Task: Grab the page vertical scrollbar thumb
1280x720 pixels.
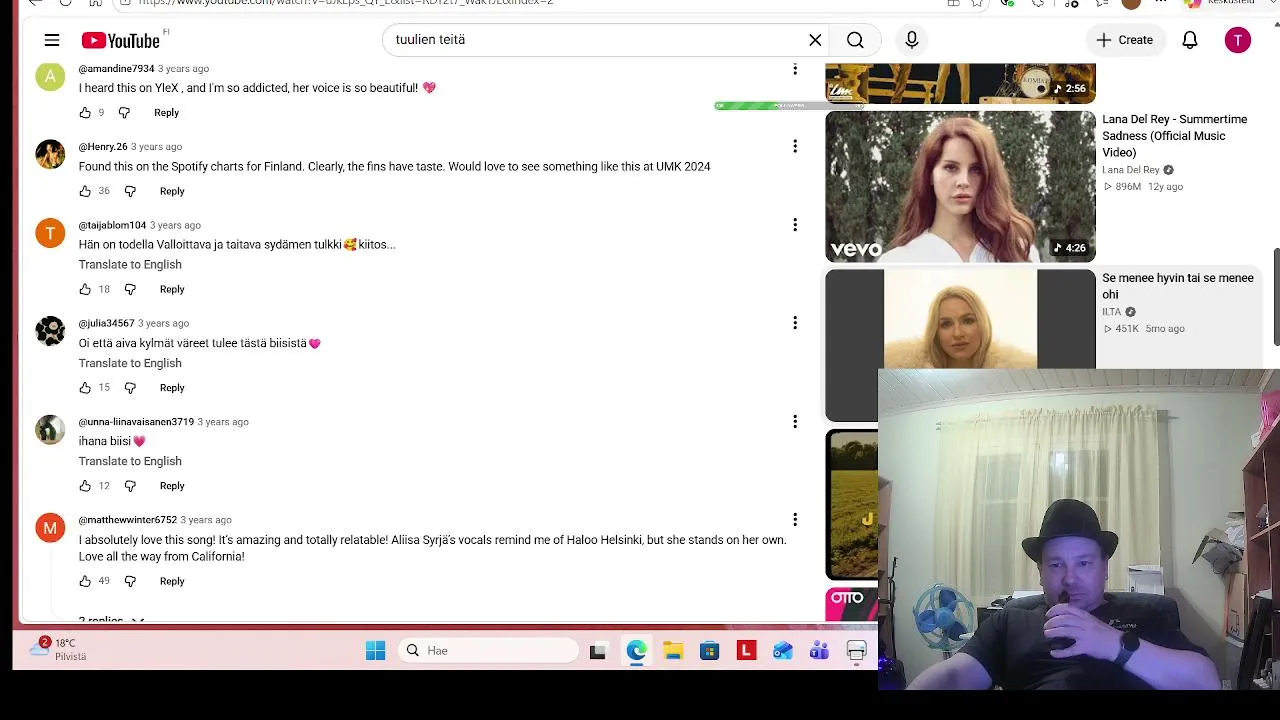Action: click(x=1276, y=295)
